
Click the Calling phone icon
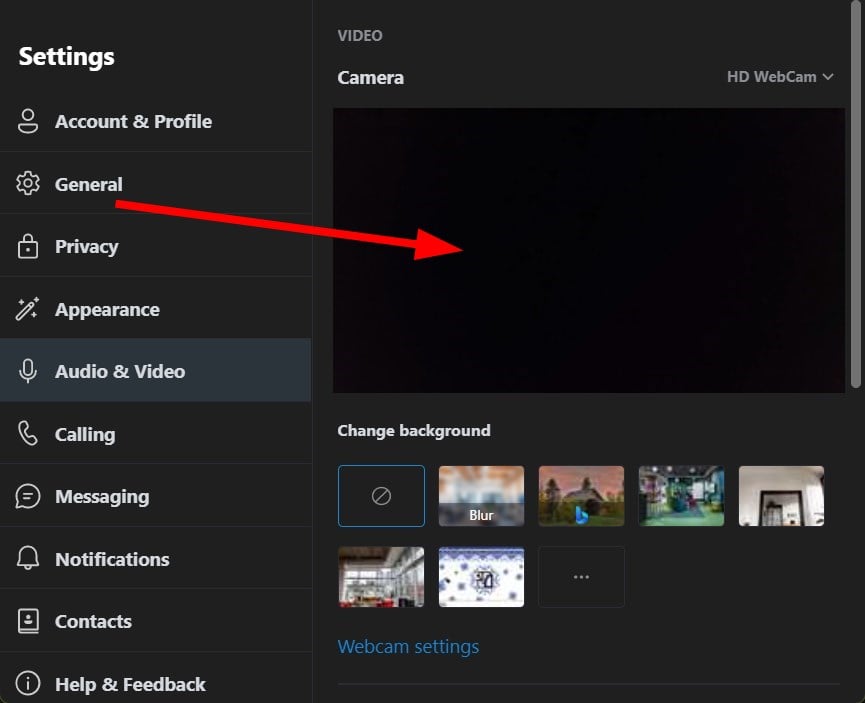pyautogui.click(x=28, y=434)
